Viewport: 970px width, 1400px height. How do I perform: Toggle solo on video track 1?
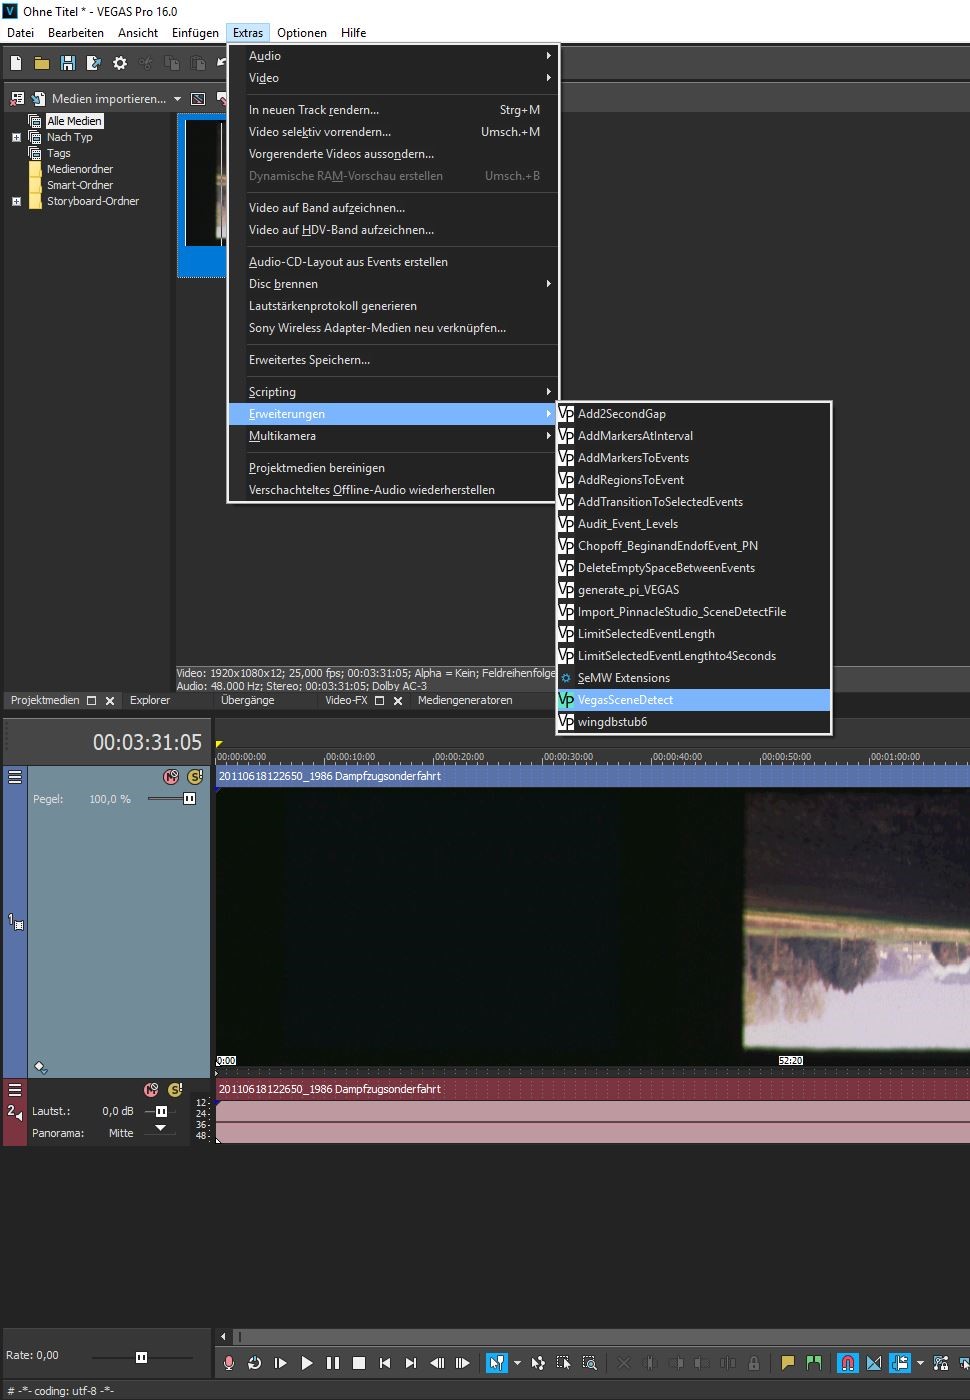click(x=195, y=777)
